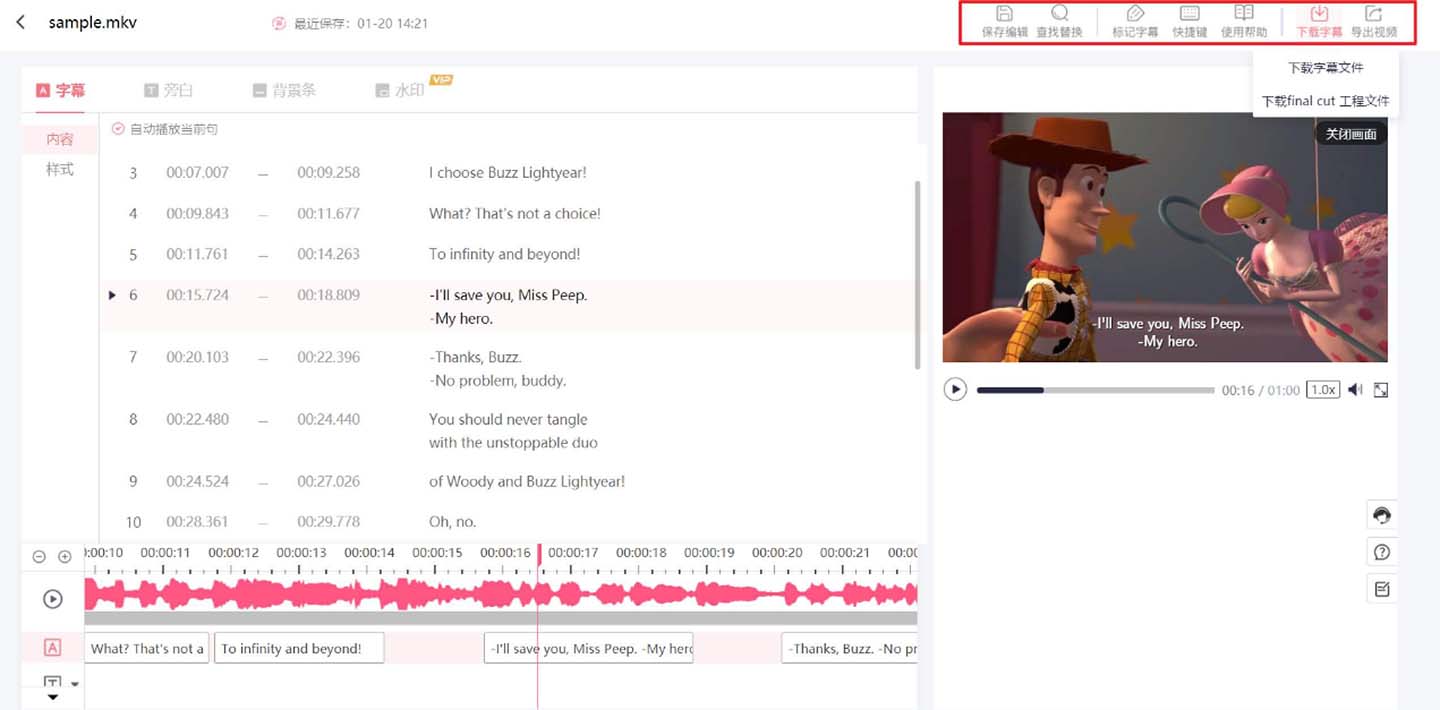This screenshot has width=1440, height=710.
Task: Toggle the subtitle track A icon
Action: pos(53,648)
